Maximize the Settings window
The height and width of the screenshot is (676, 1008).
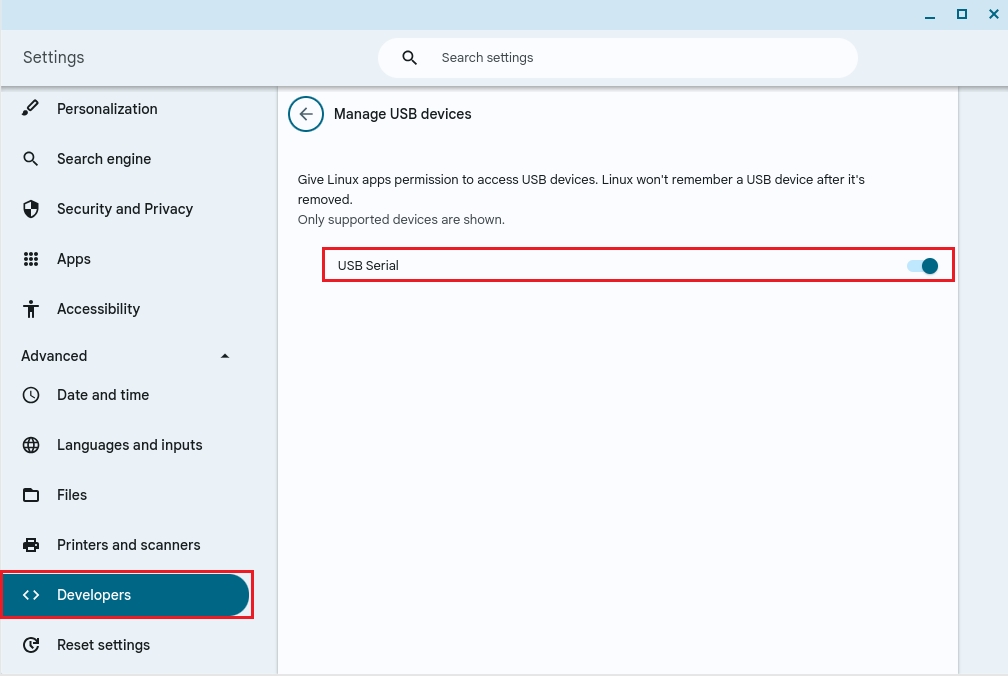point(962,14)
